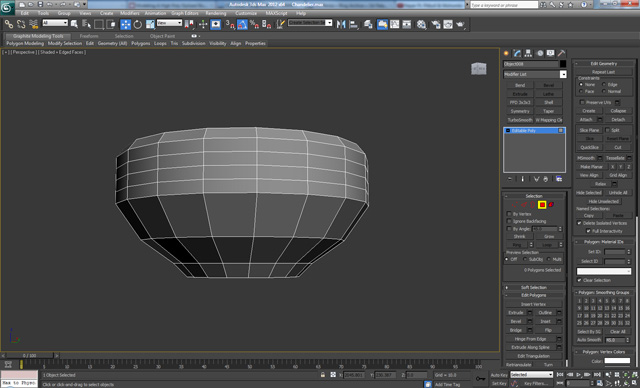Open the Customize menu
Screen dimensions: 640x388
coord(246,13)
